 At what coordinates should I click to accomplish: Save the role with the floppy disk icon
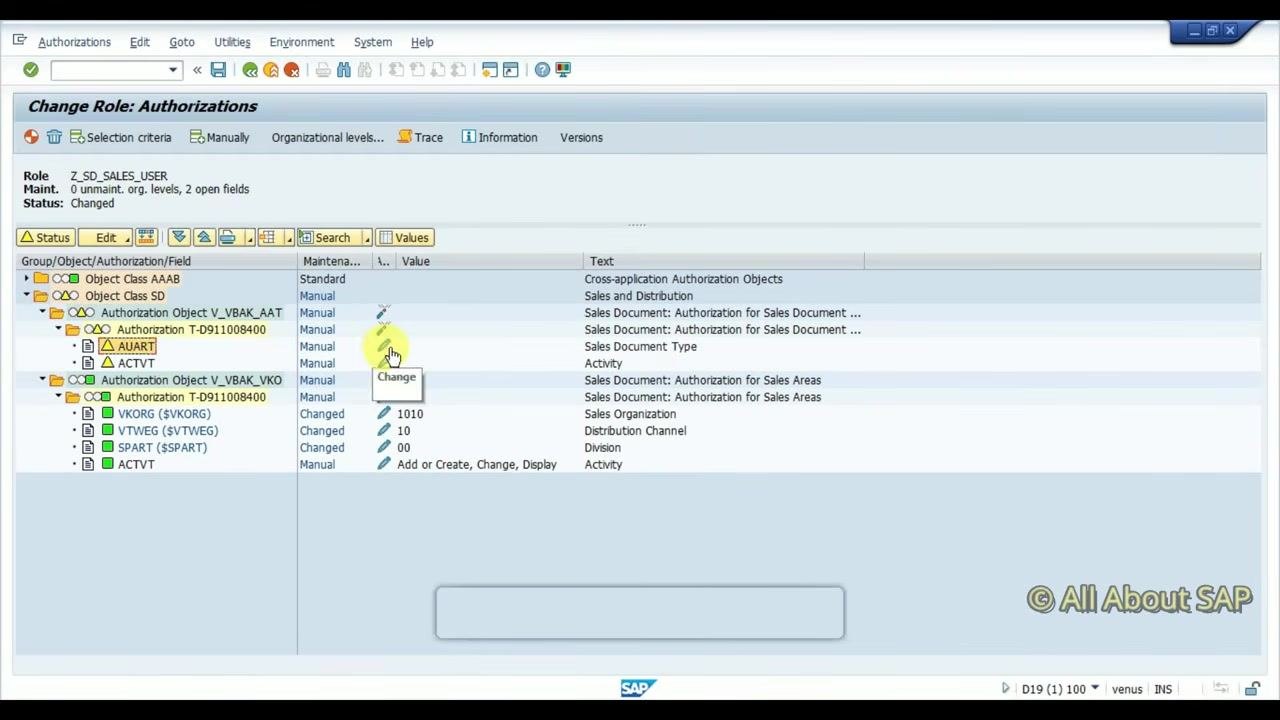218,70
